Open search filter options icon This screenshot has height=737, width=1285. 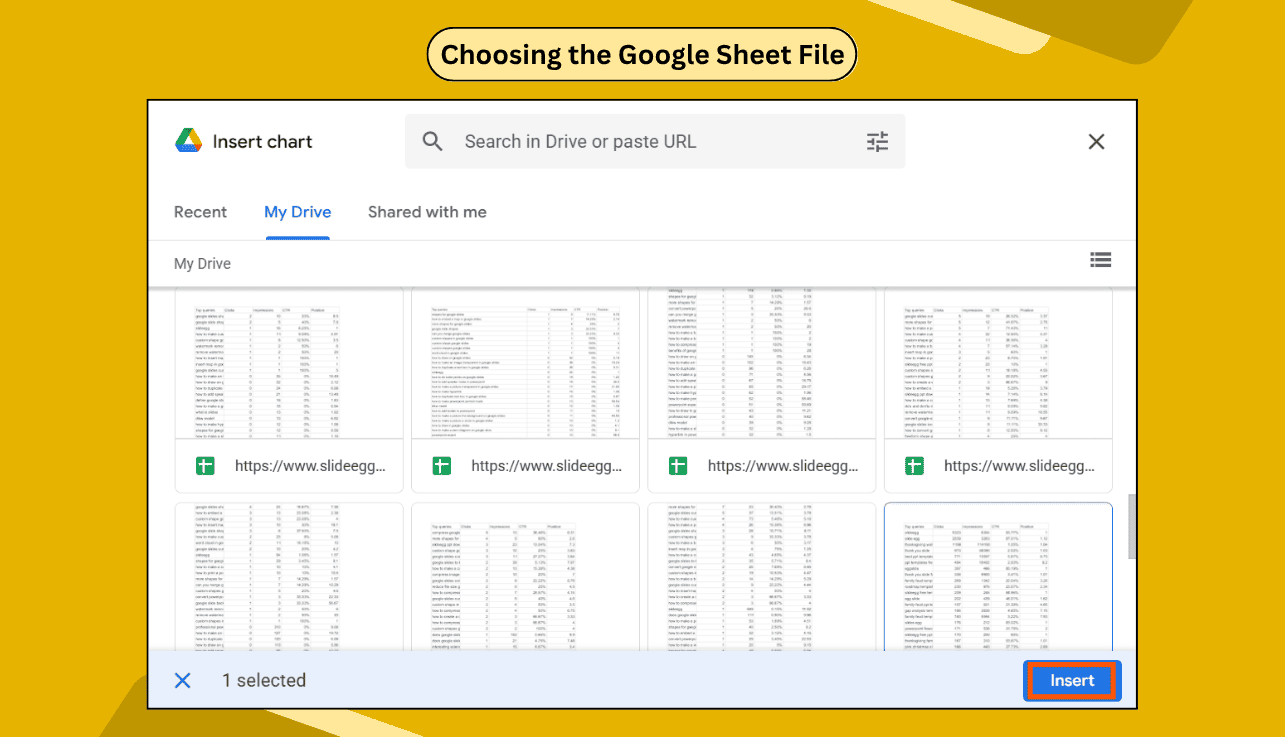(878, 141)
